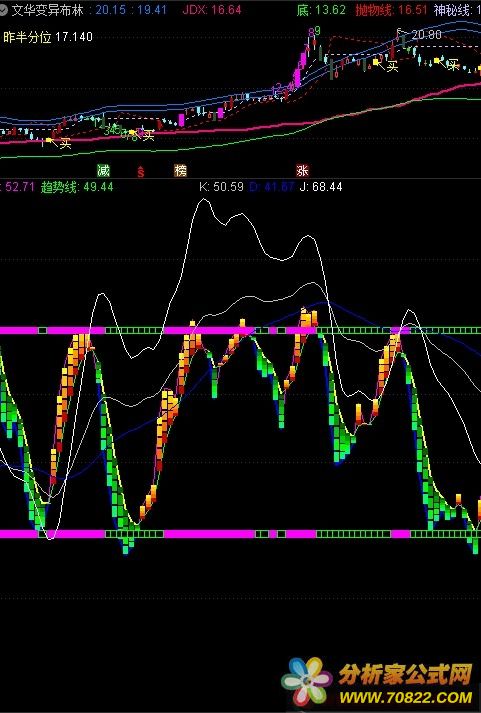Click the circular indicator settings icon
This screenshot has width=481, height=713.
[3, 10]
